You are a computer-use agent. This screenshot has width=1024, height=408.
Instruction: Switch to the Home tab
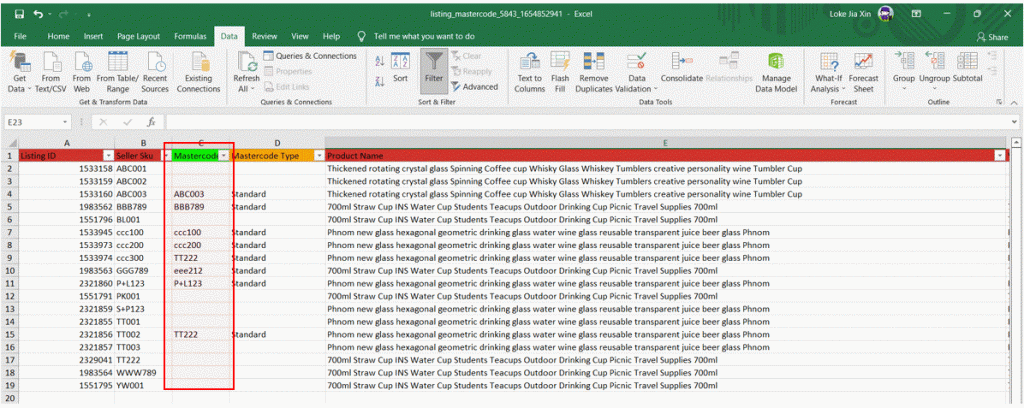click(58, 37)
